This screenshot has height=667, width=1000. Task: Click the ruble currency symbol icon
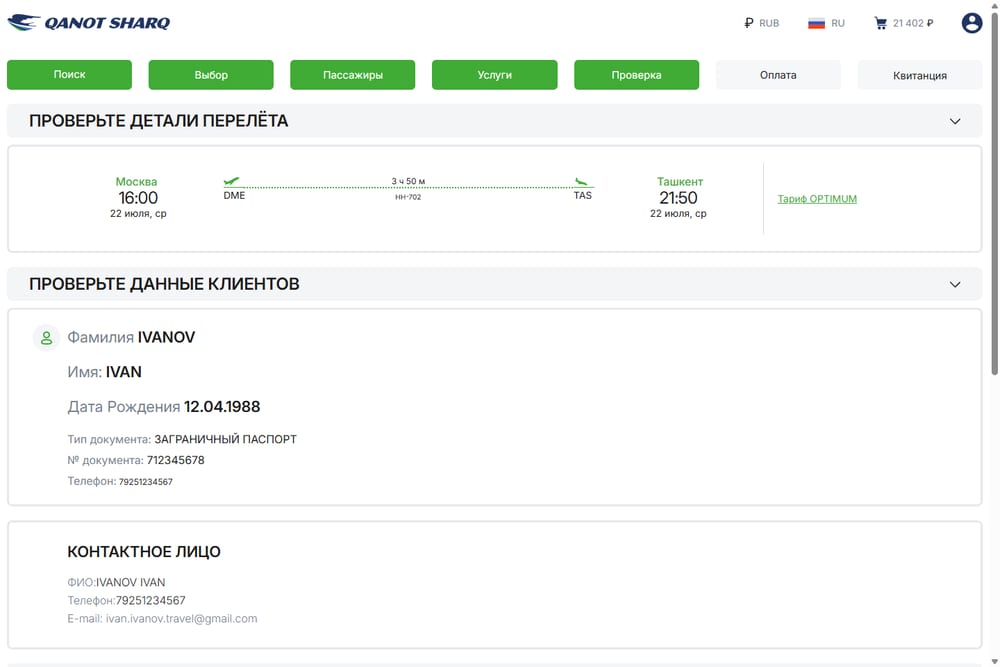[749, 23]
